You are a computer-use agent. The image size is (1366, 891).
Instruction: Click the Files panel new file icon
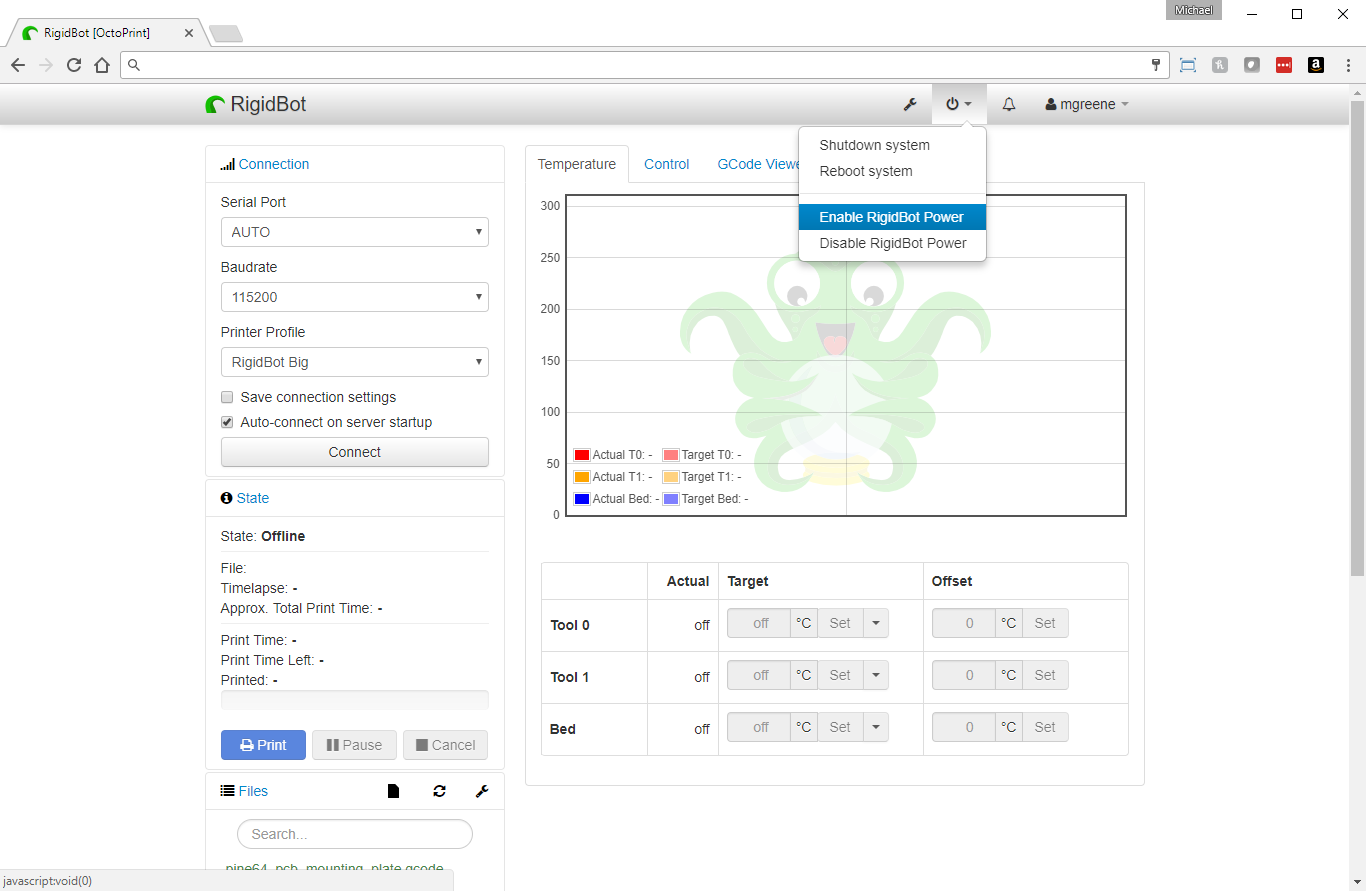pyautogui.click(x=393, y=791)
